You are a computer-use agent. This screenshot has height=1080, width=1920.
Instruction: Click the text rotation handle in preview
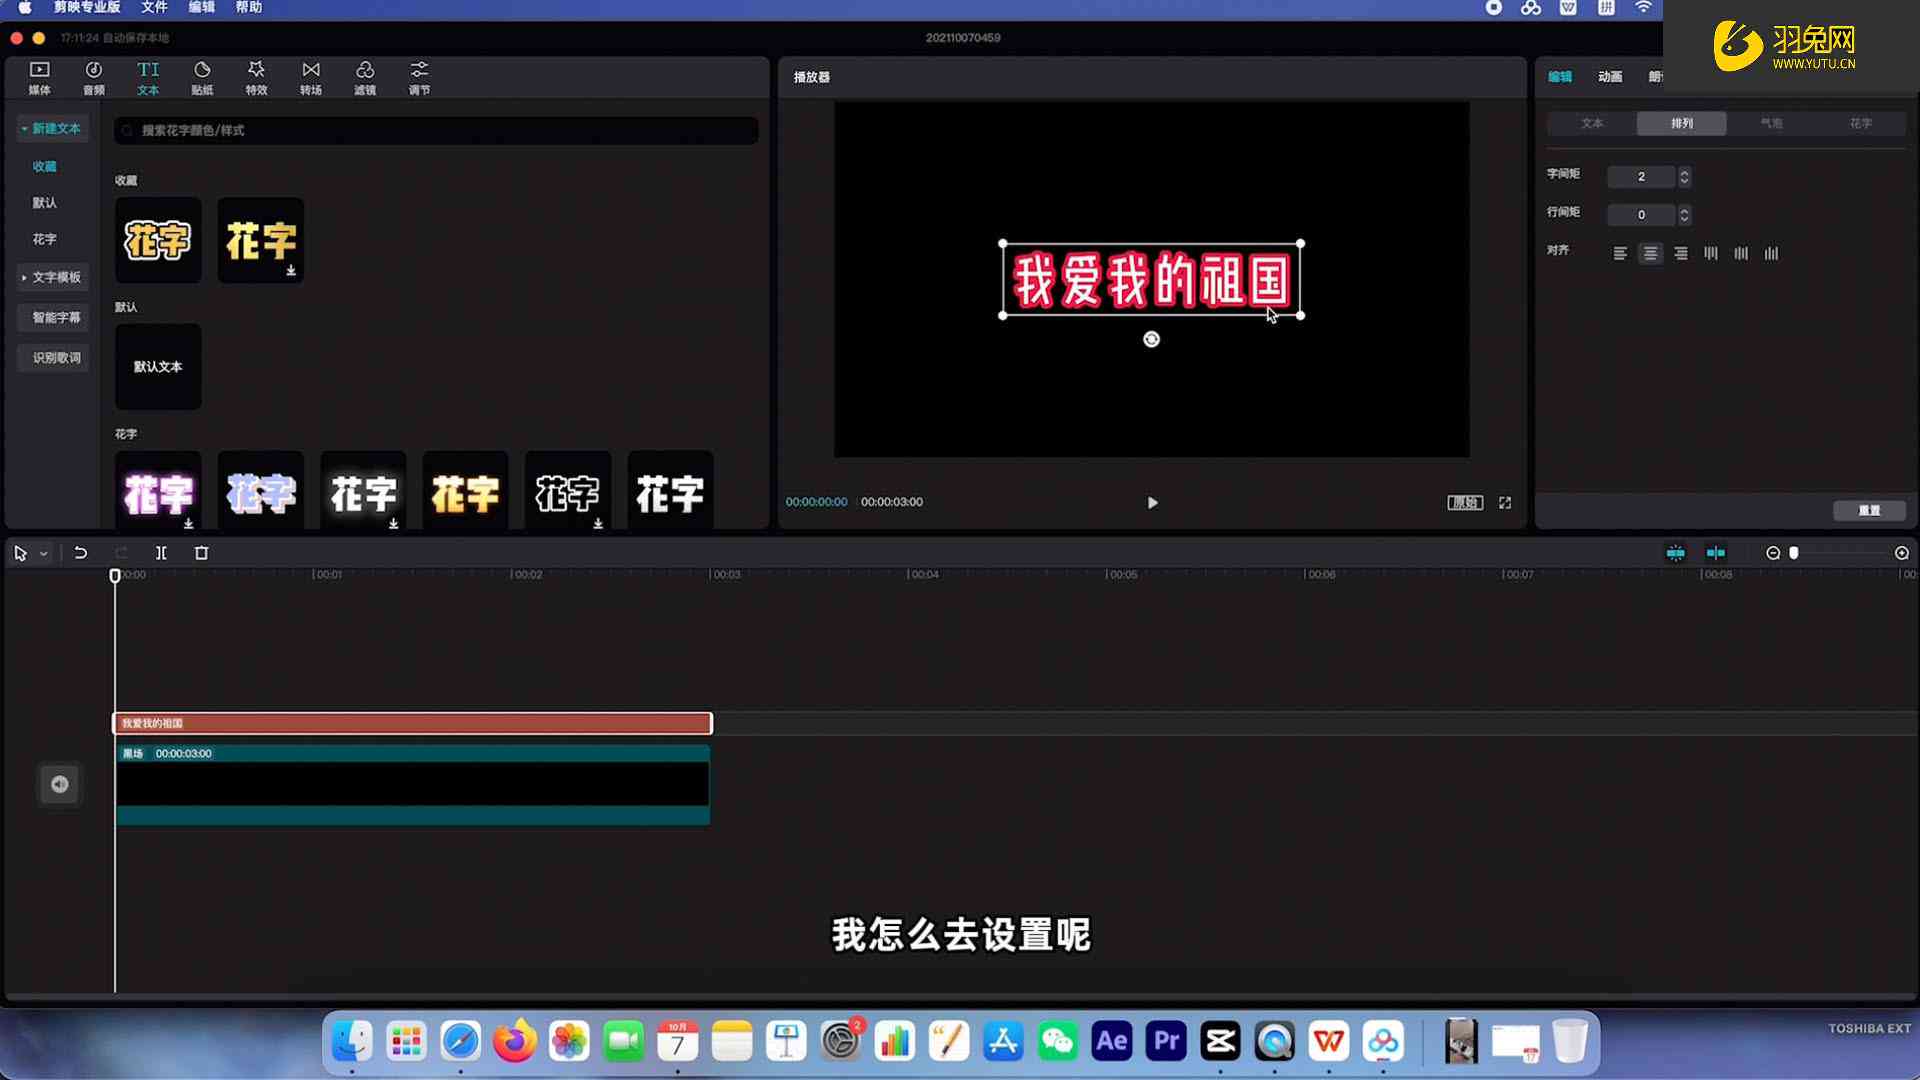point(1151,340)
